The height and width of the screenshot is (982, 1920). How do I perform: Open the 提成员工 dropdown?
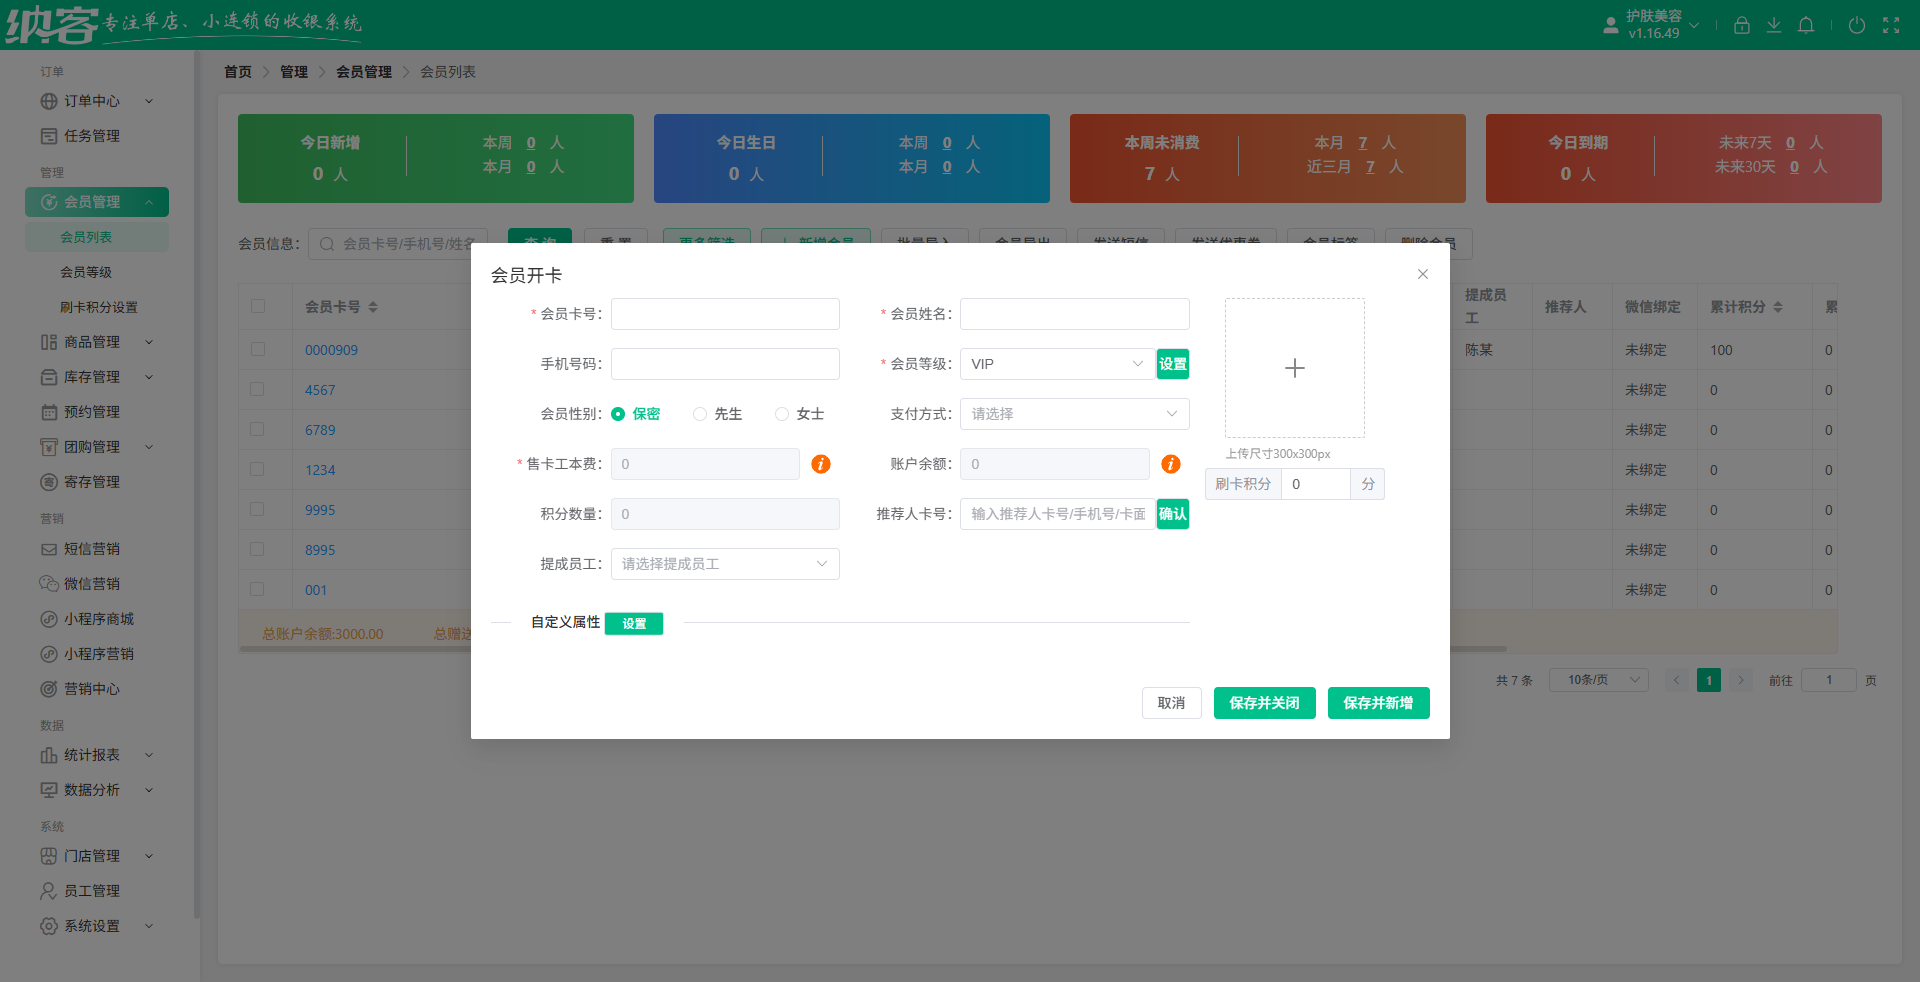point(725,564)
